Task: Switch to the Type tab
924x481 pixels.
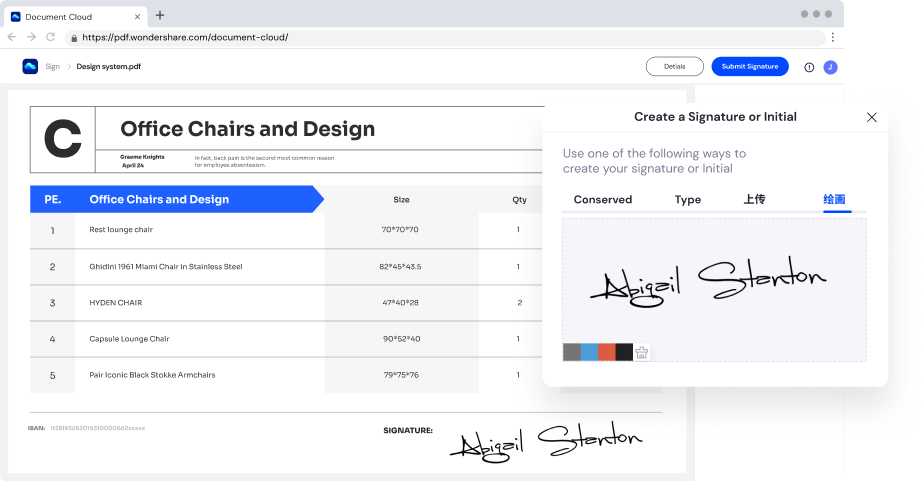Action: coord(688,200)
